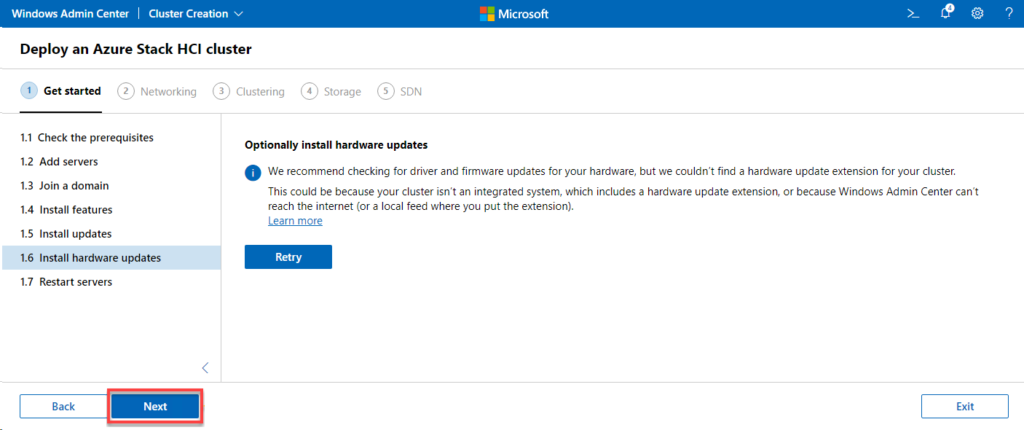Click the Optionally install hardware updates heading

[336, 144]
